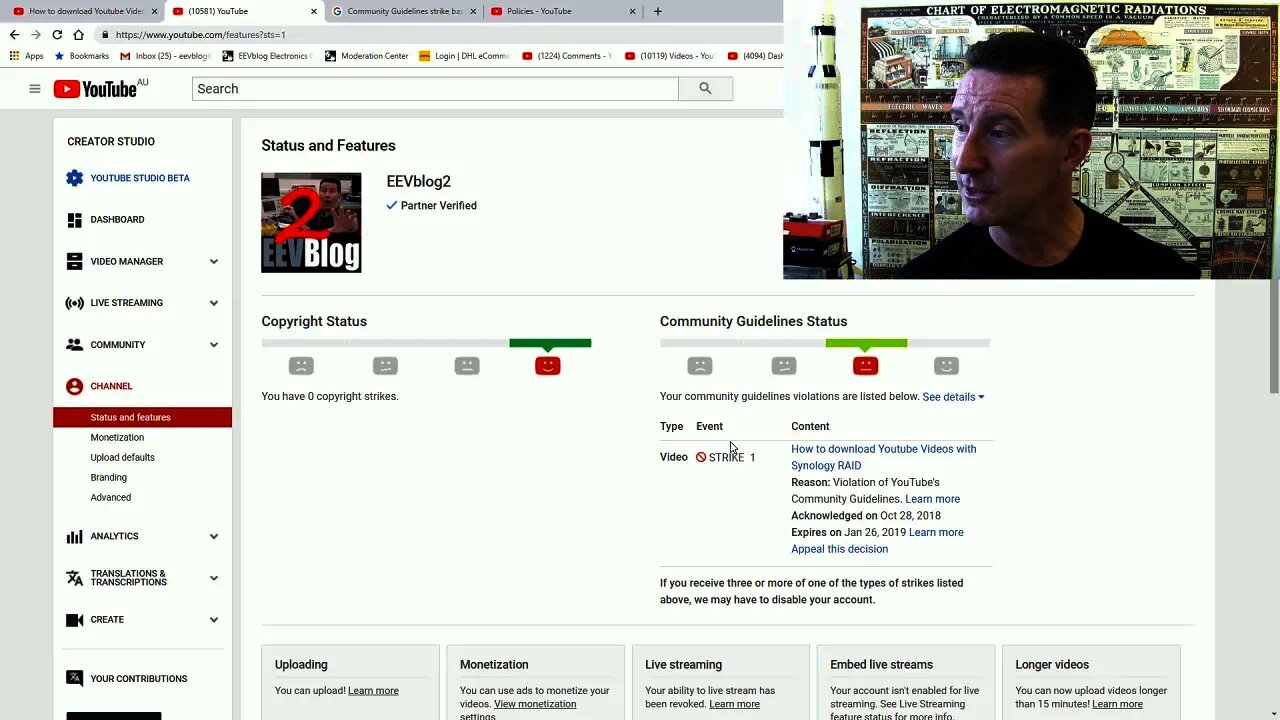Click the browser home button
Screen dimensions: 1280x720
point(78,34)
